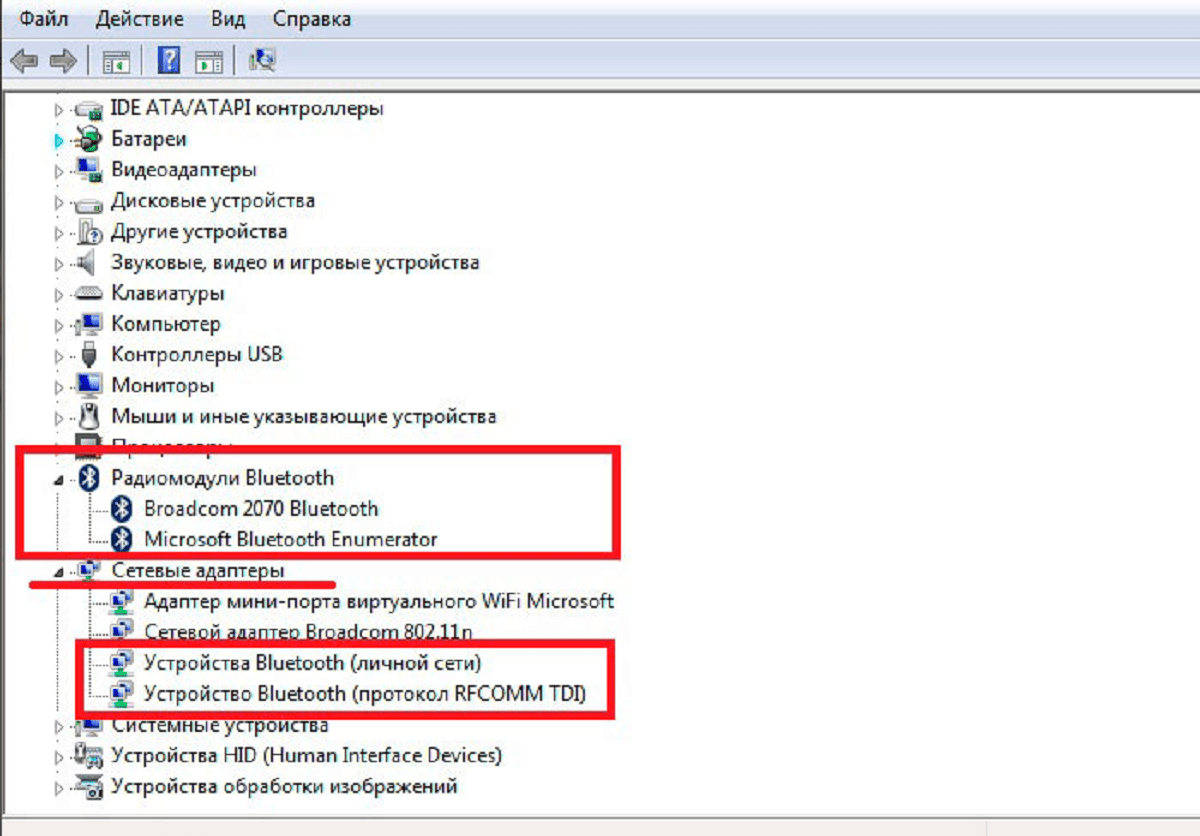Select Устройство Bluetooth (протокол RFCOMM TDI)
1200x836 pixels.
[x=365, y=693]
